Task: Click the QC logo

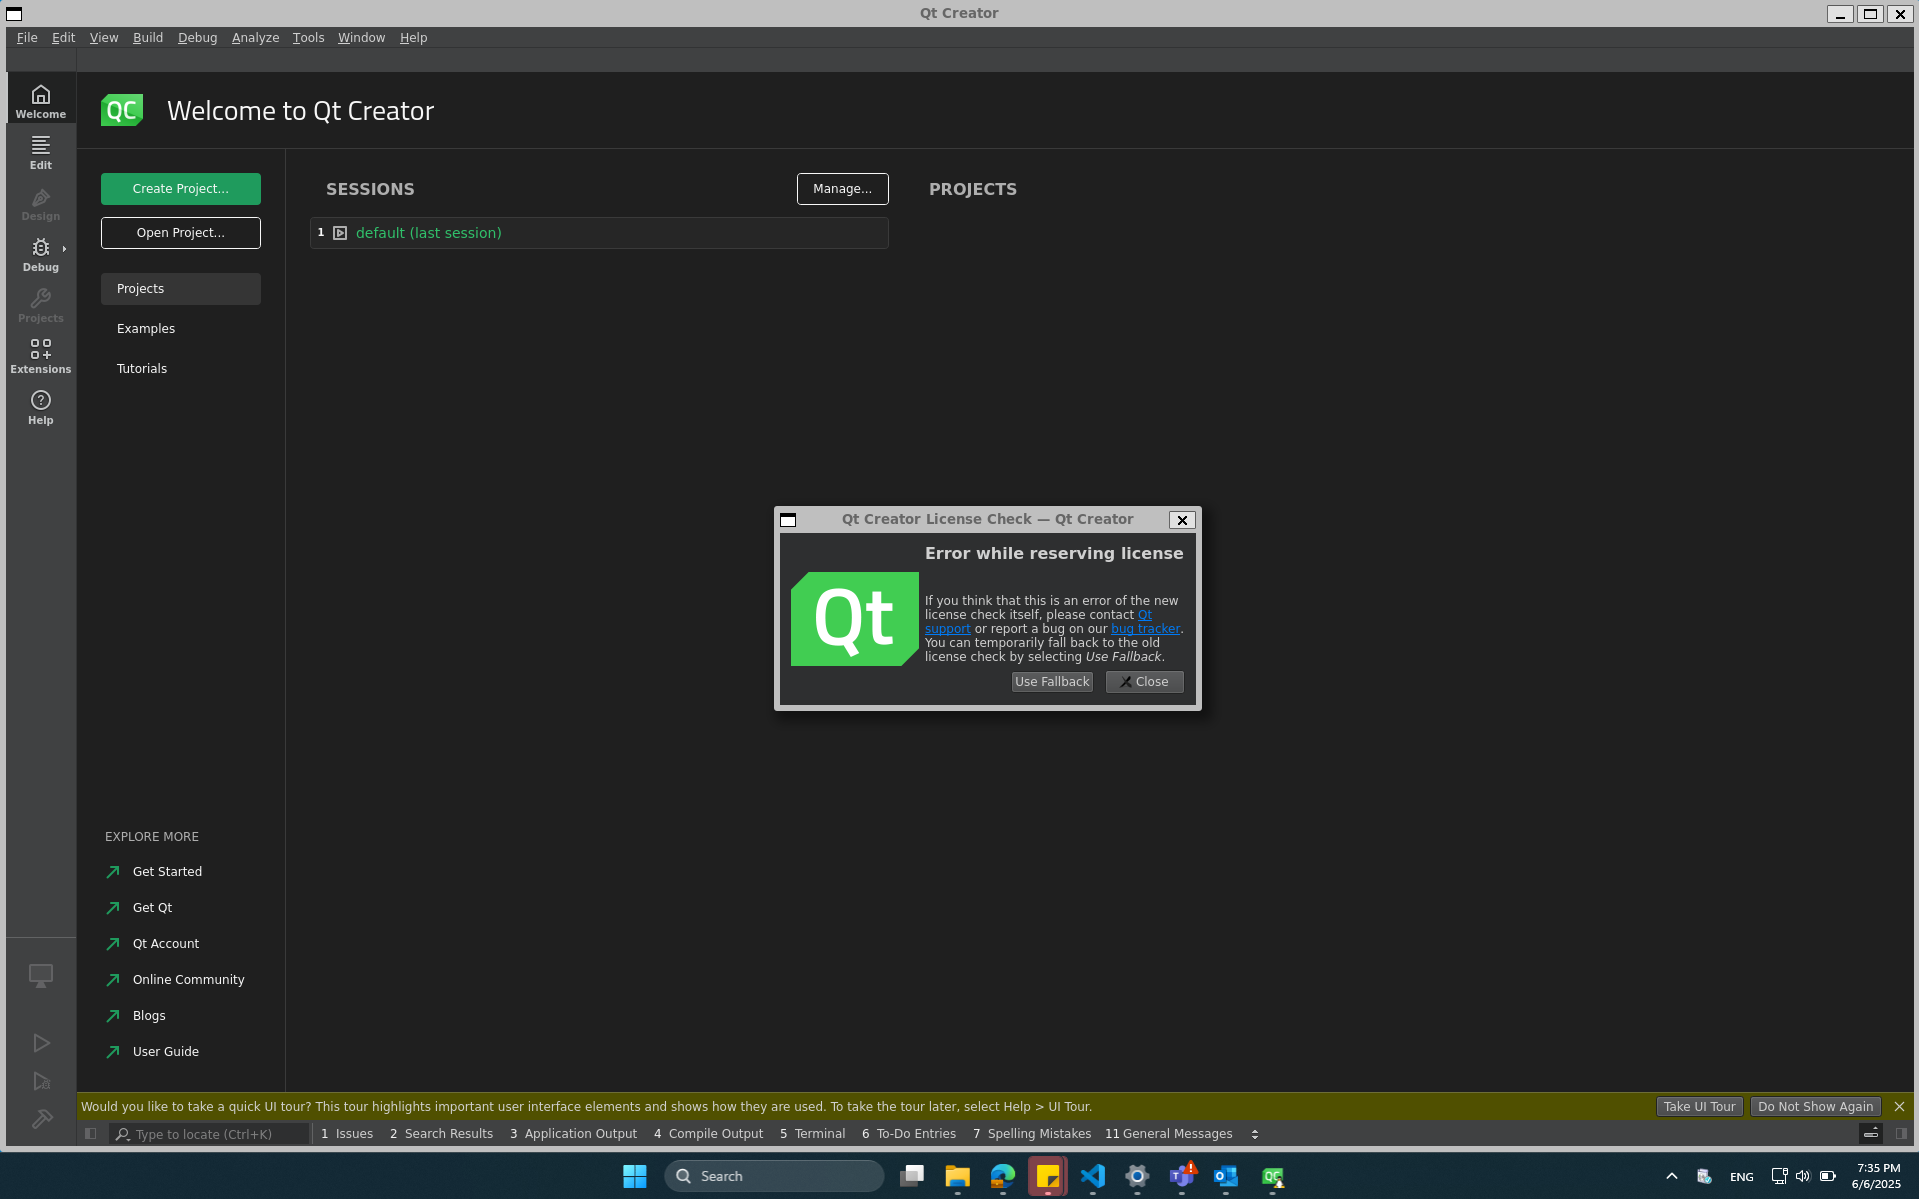Action: pos(122,110)
